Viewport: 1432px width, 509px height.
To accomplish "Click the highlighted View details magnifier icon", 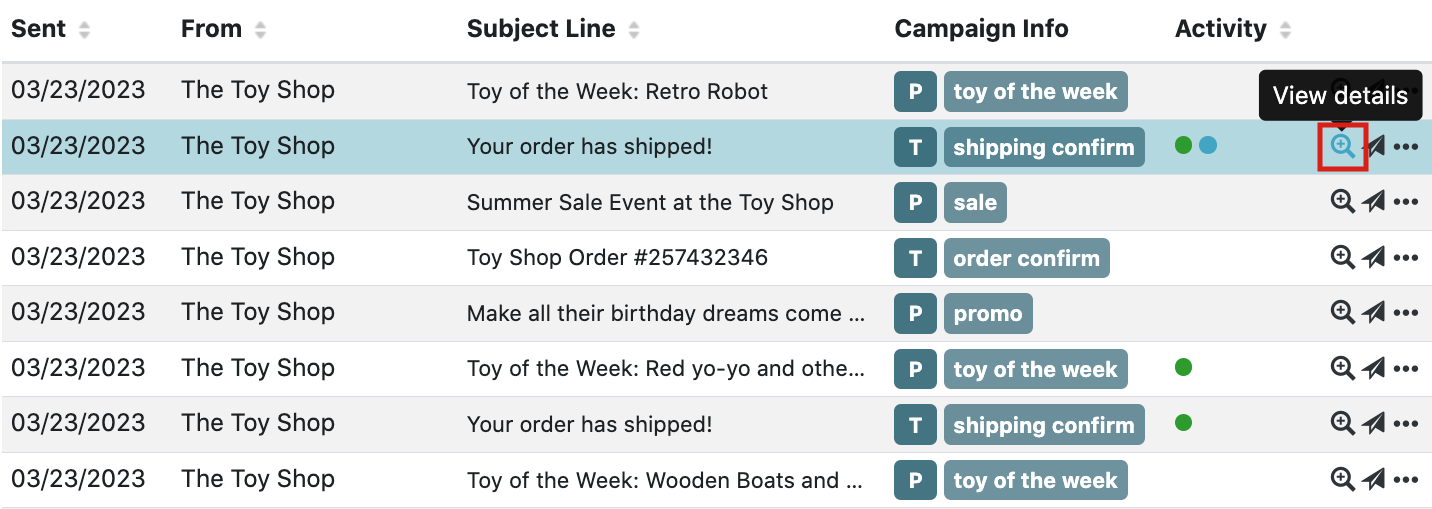I will pyautogui.click(x=1342, y=147).
